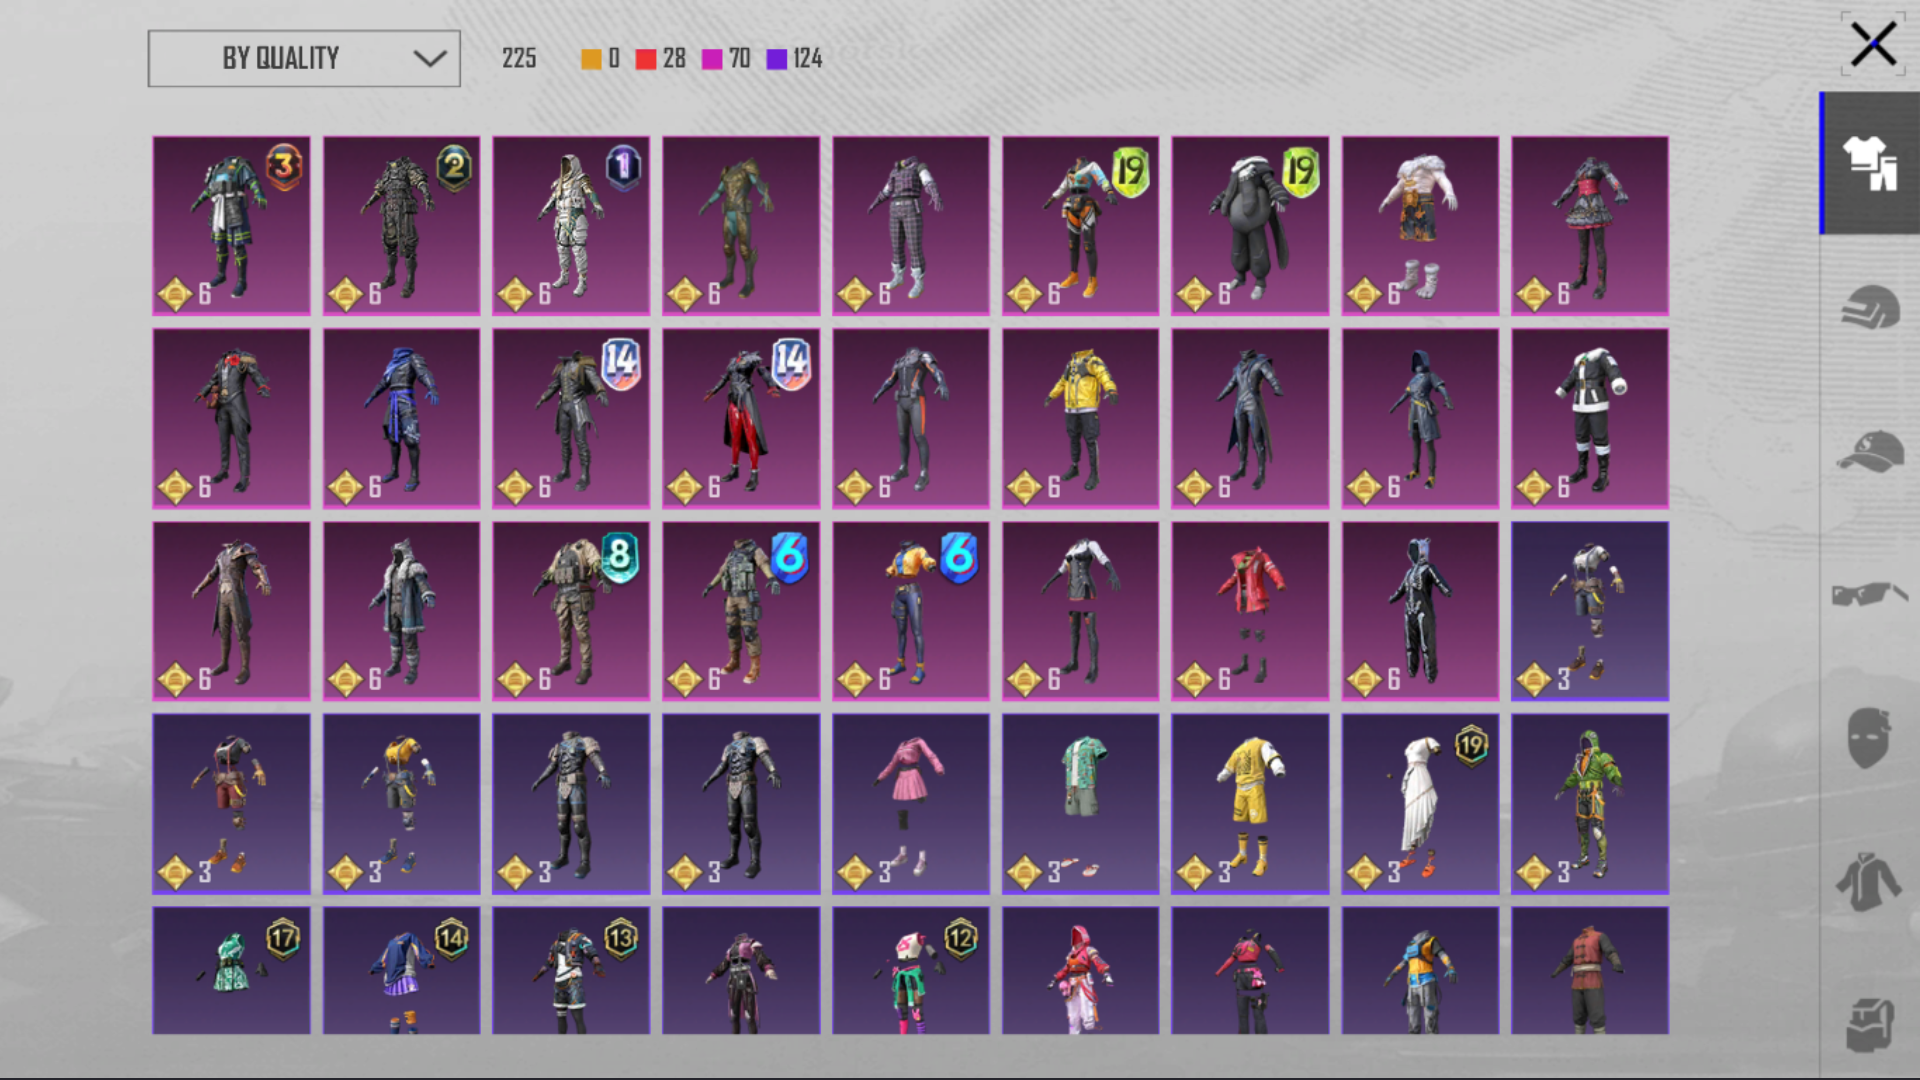Viewport: 1920px width, 1080px height.
Task: Select the black armor outfit with badge 2
Action: tap(401, 226)
